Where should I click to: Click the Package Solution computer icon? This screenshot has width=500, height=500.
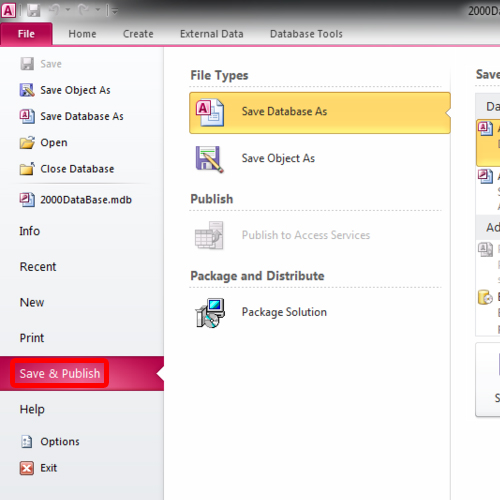(x=210, y=313)
